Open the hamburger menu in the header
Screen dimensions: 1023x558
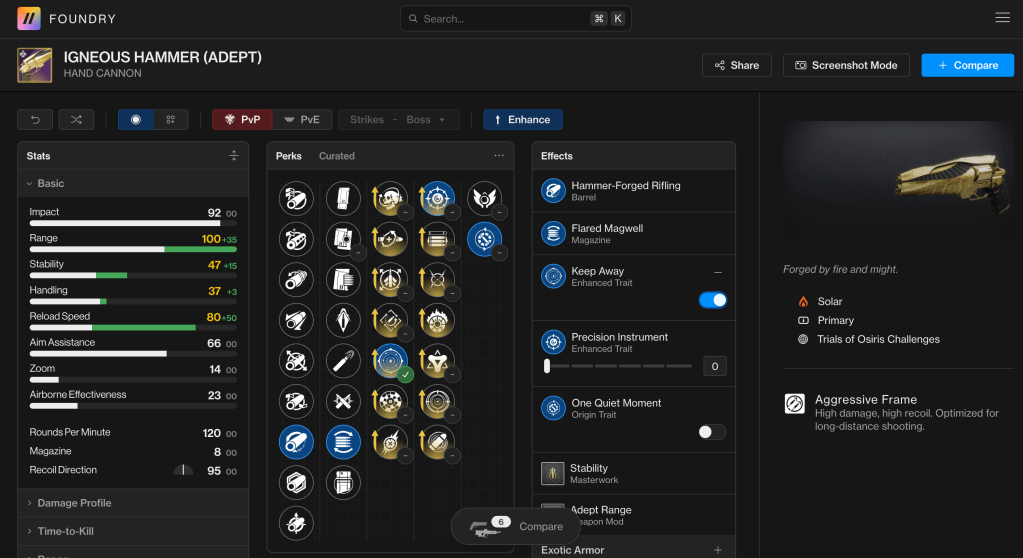click(1002, 18)
